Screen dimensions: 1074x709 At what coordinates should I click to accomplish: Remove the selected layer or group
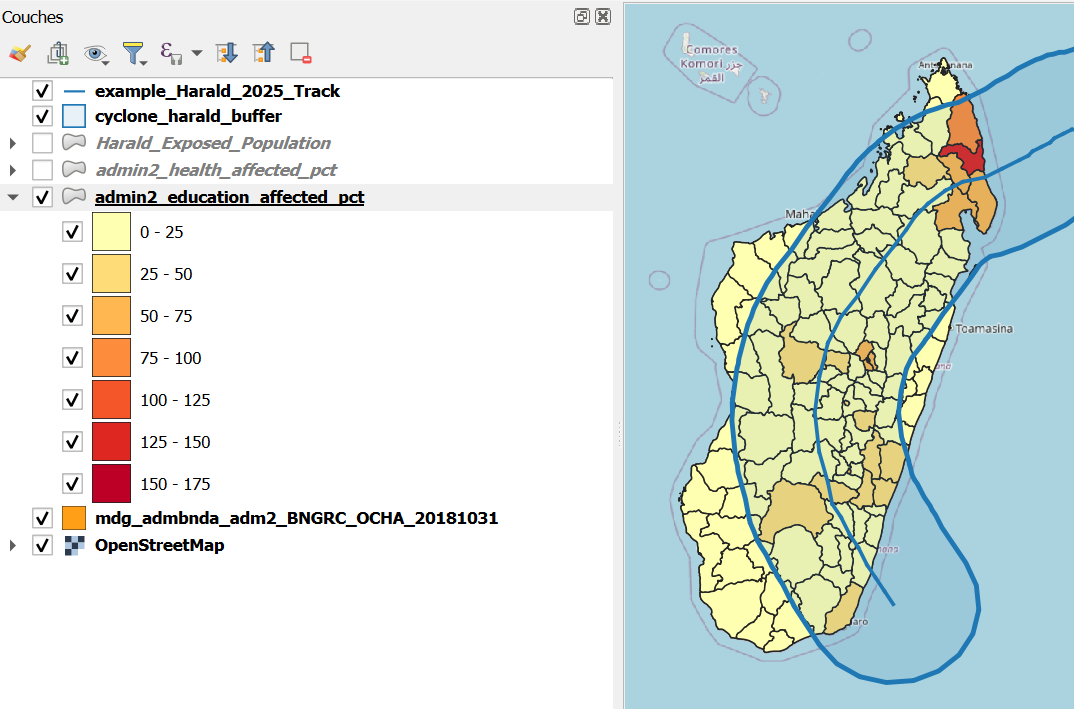(299, 52)
